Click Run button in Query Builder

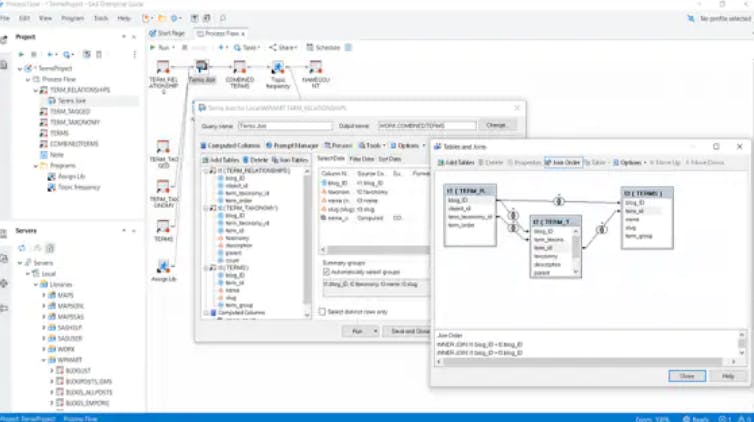[x=357, y=331]
